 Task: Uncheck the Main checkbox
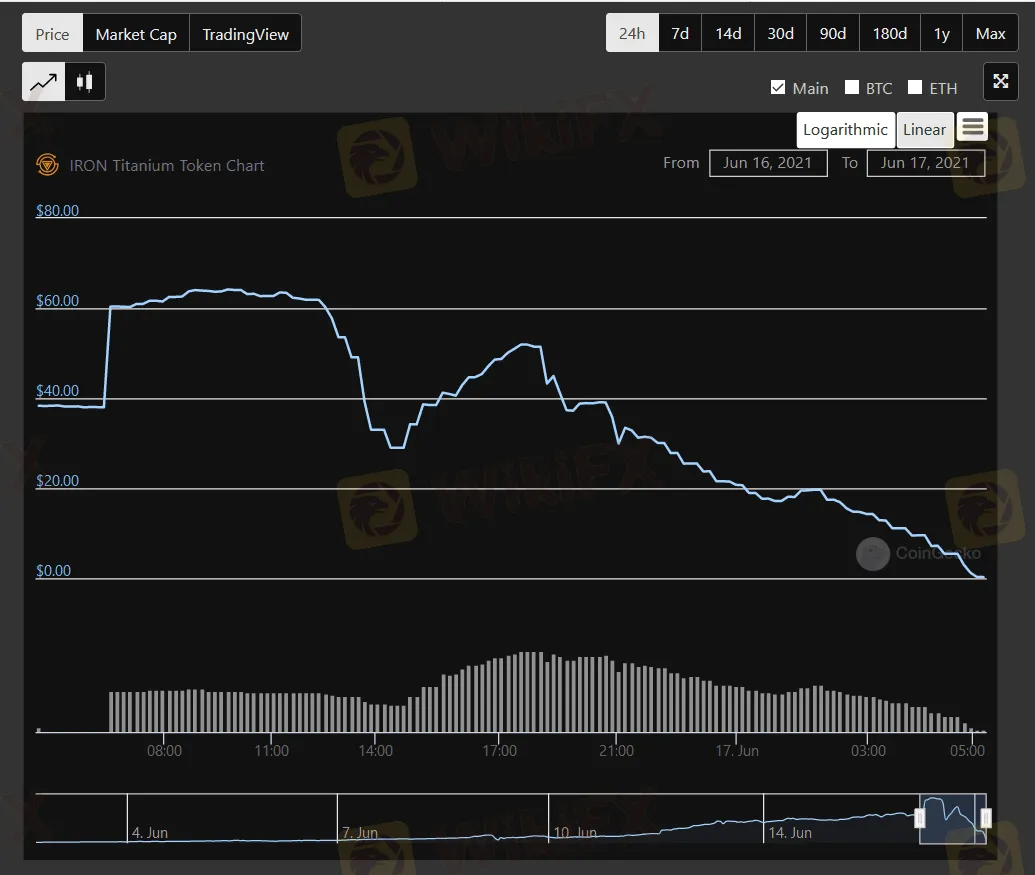click(778, 88)
